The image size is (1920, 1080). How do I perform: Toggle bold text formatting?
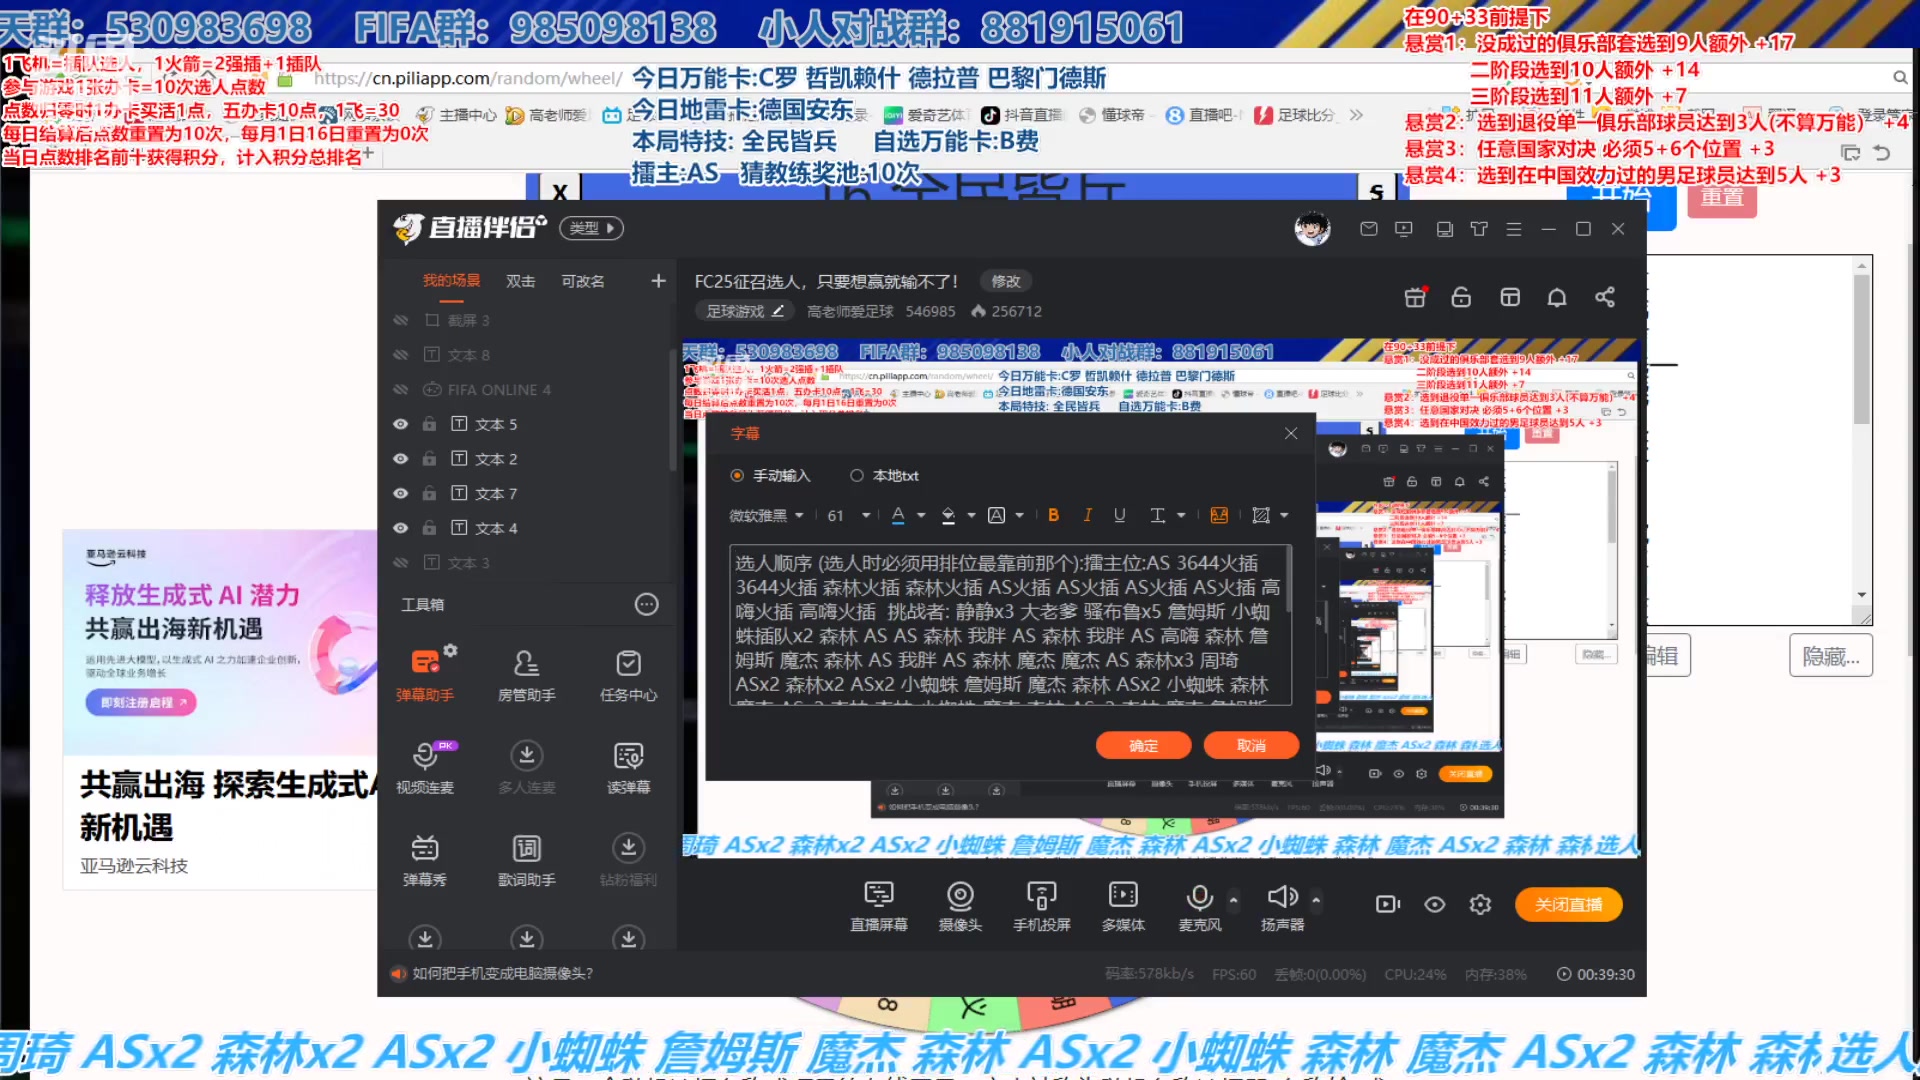pos(1053,515)
